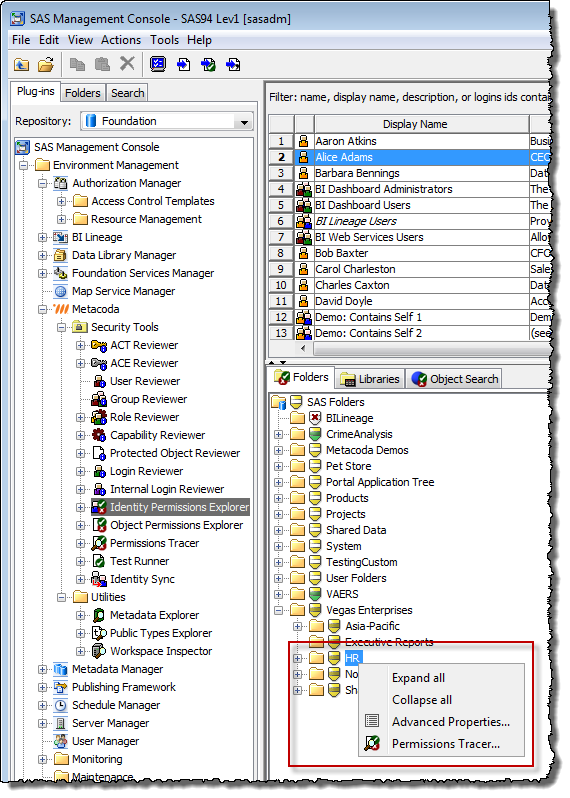Click the BI Lineage plug-in icon
The width and height of the screenshot is (570, 798).
pos(61,237)
